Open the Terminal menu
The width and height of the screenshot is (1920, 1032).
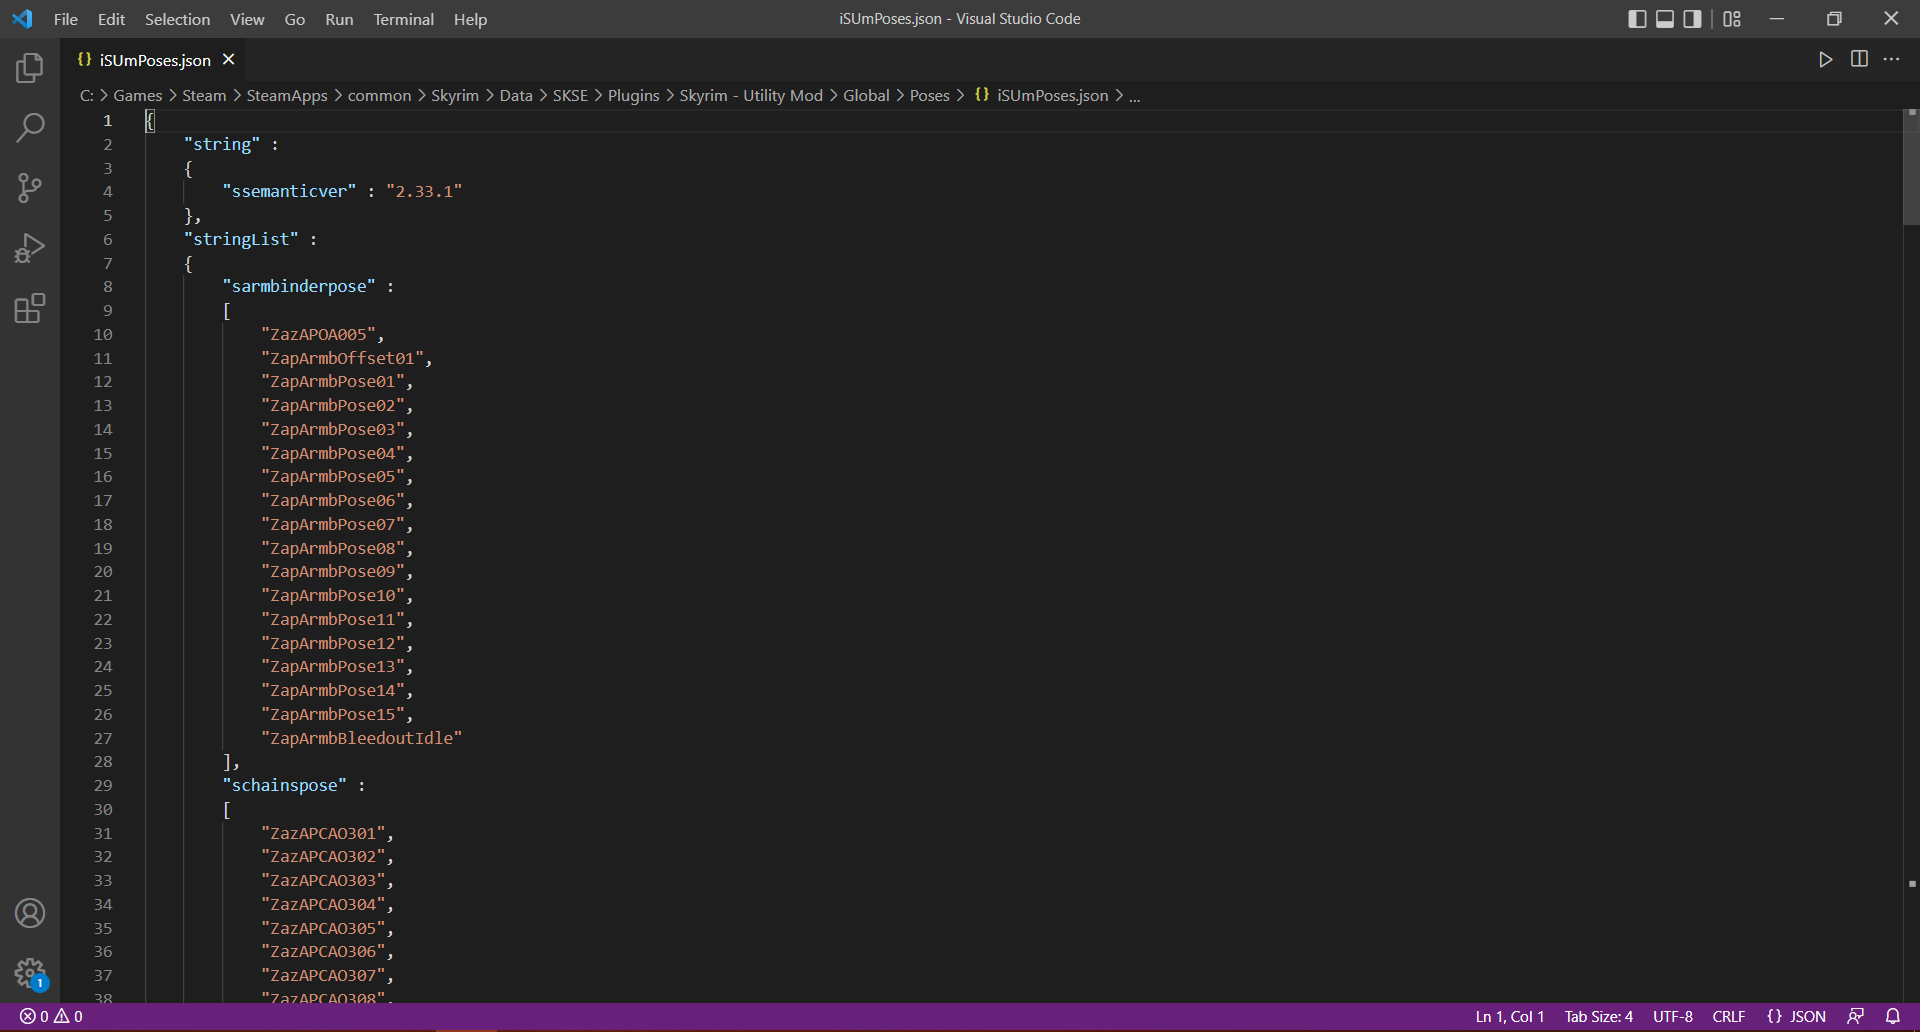pos(403,19)
